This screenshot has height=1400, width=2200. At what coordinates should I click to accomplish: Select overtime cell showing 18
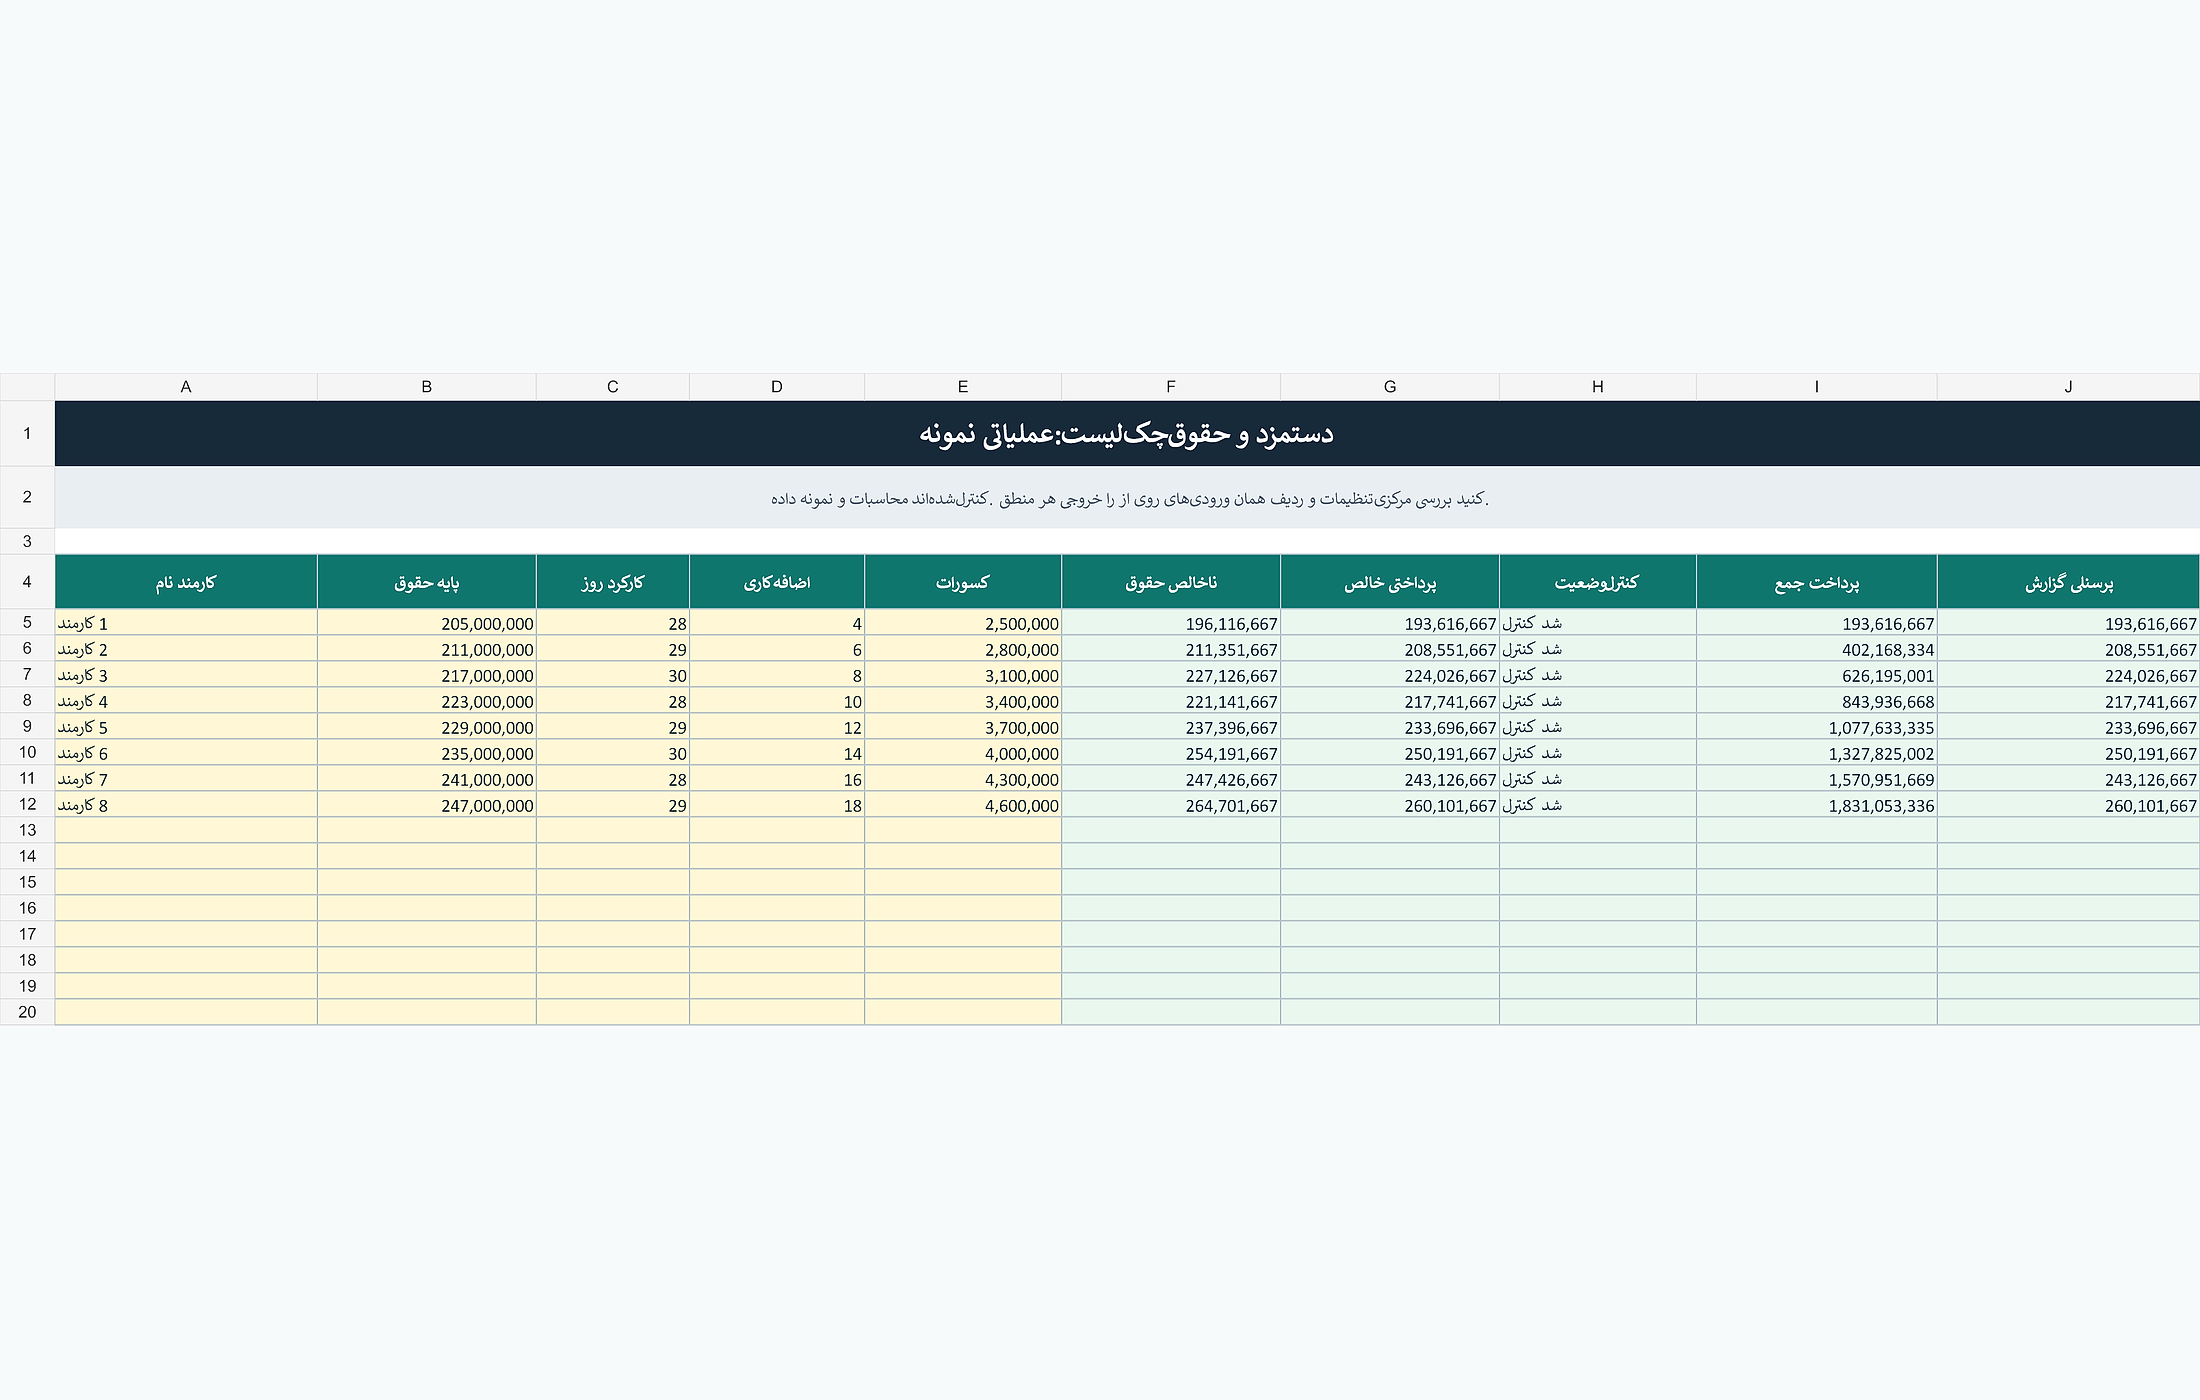coord(777,805)
